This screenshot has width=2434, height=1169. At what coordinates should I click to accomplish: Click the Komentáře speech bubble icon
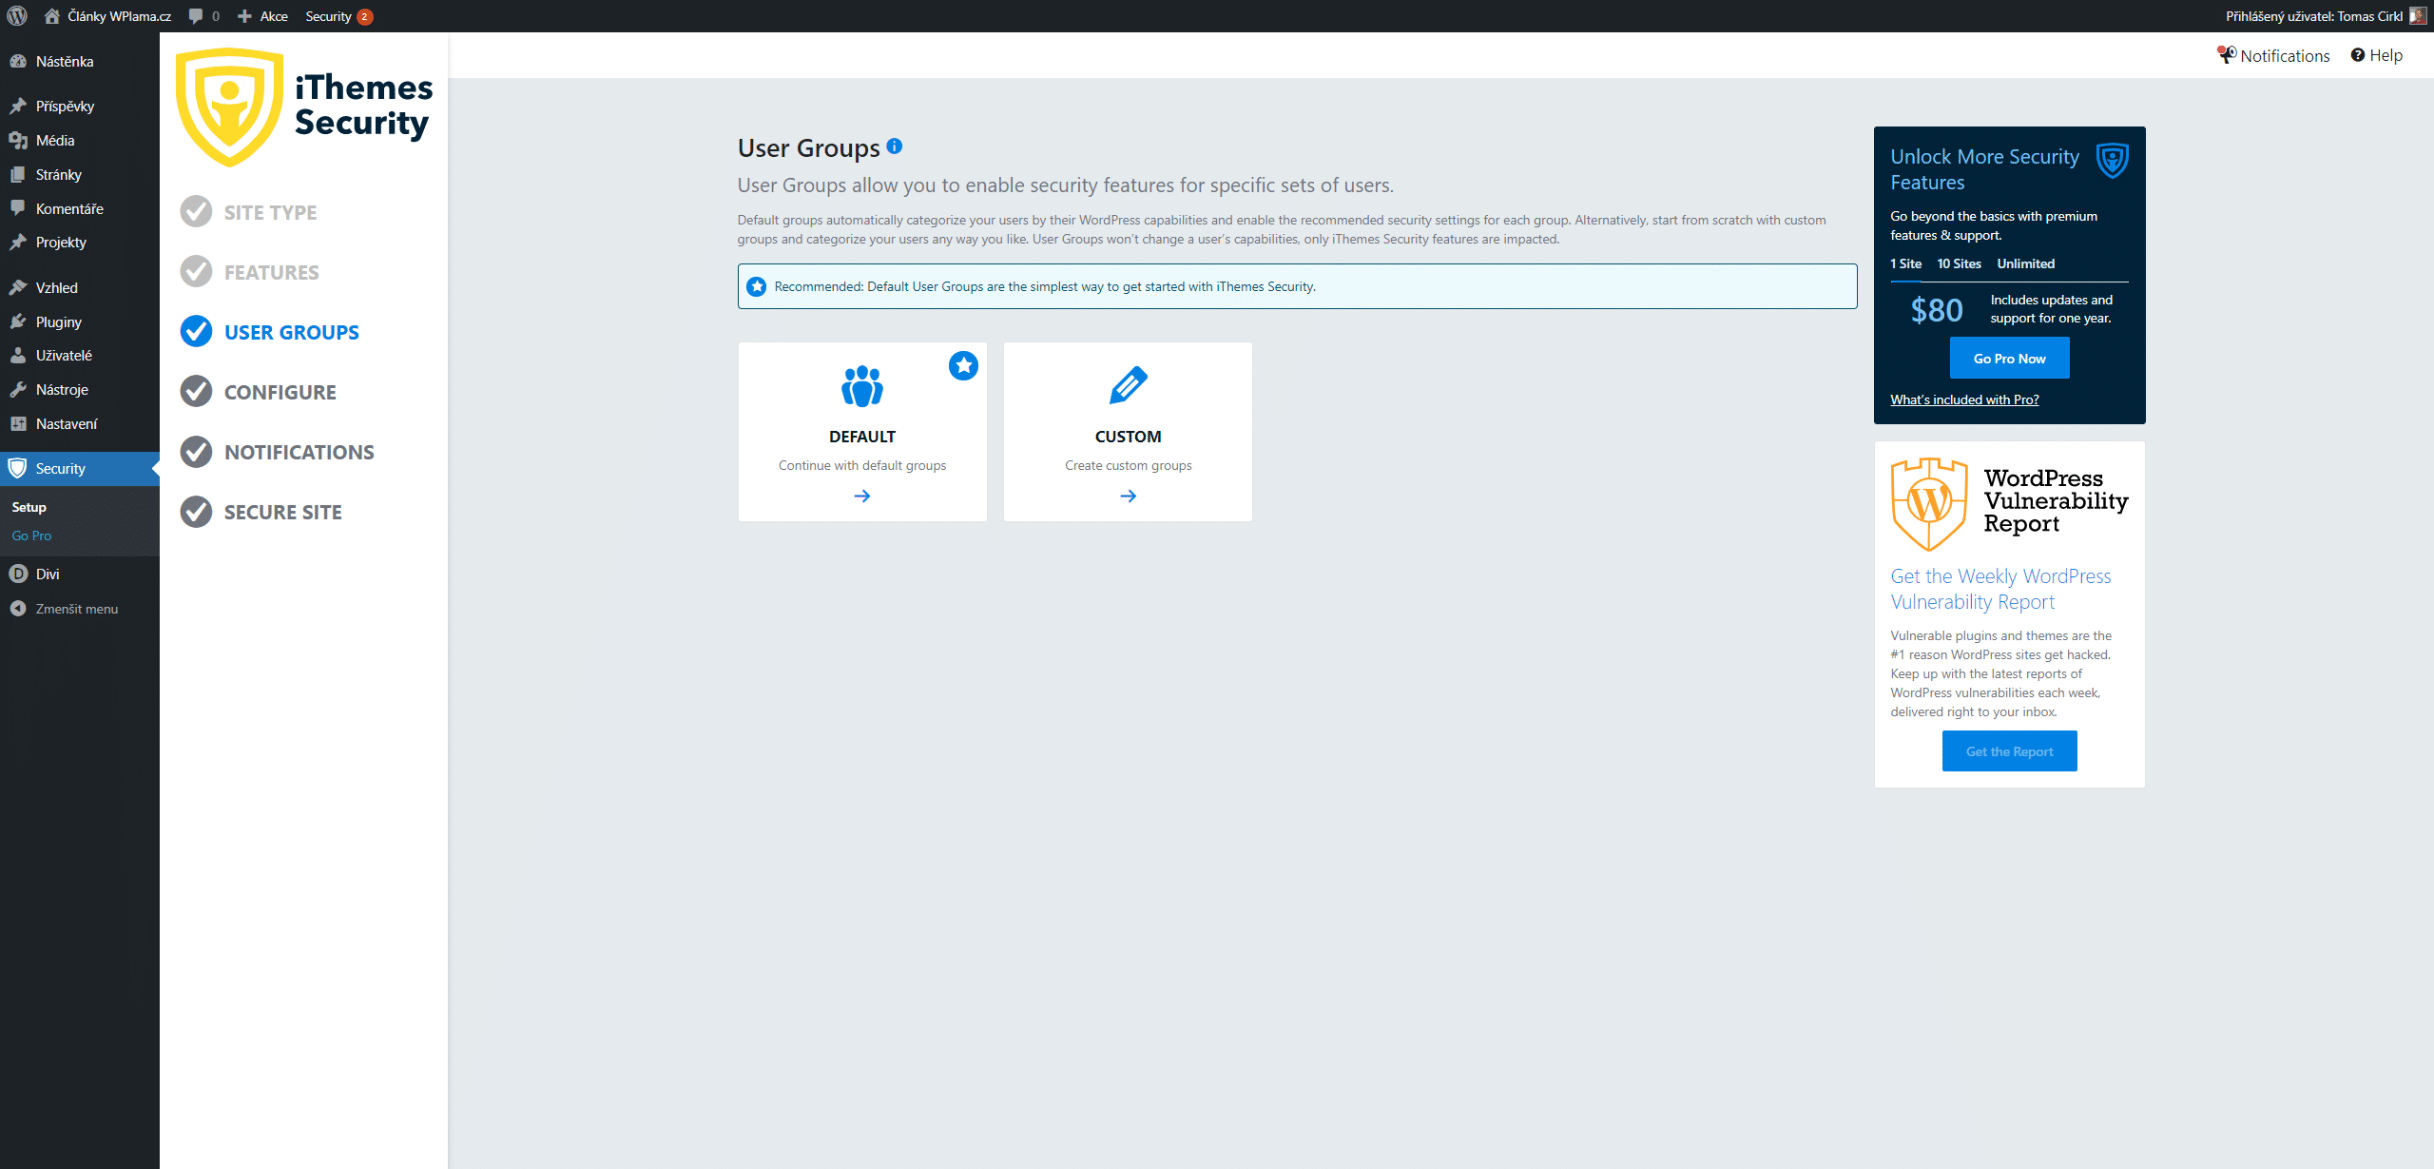tap(18, 208)
